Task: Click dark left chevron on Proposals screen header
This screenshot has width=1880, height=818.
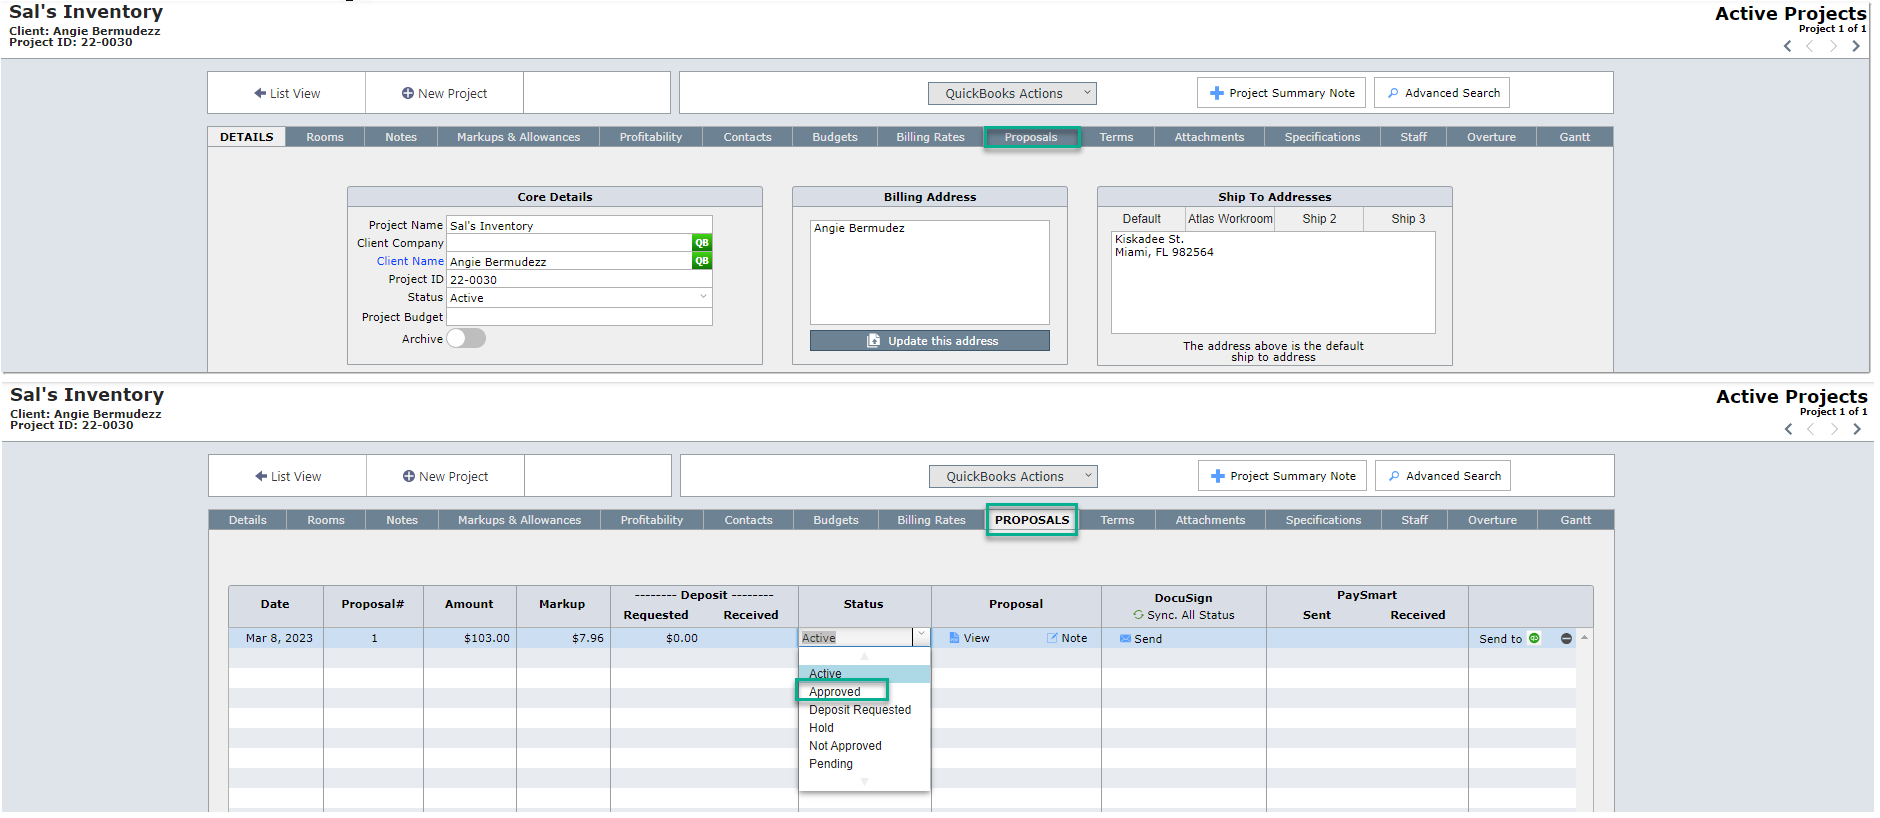Action: 1789,429
